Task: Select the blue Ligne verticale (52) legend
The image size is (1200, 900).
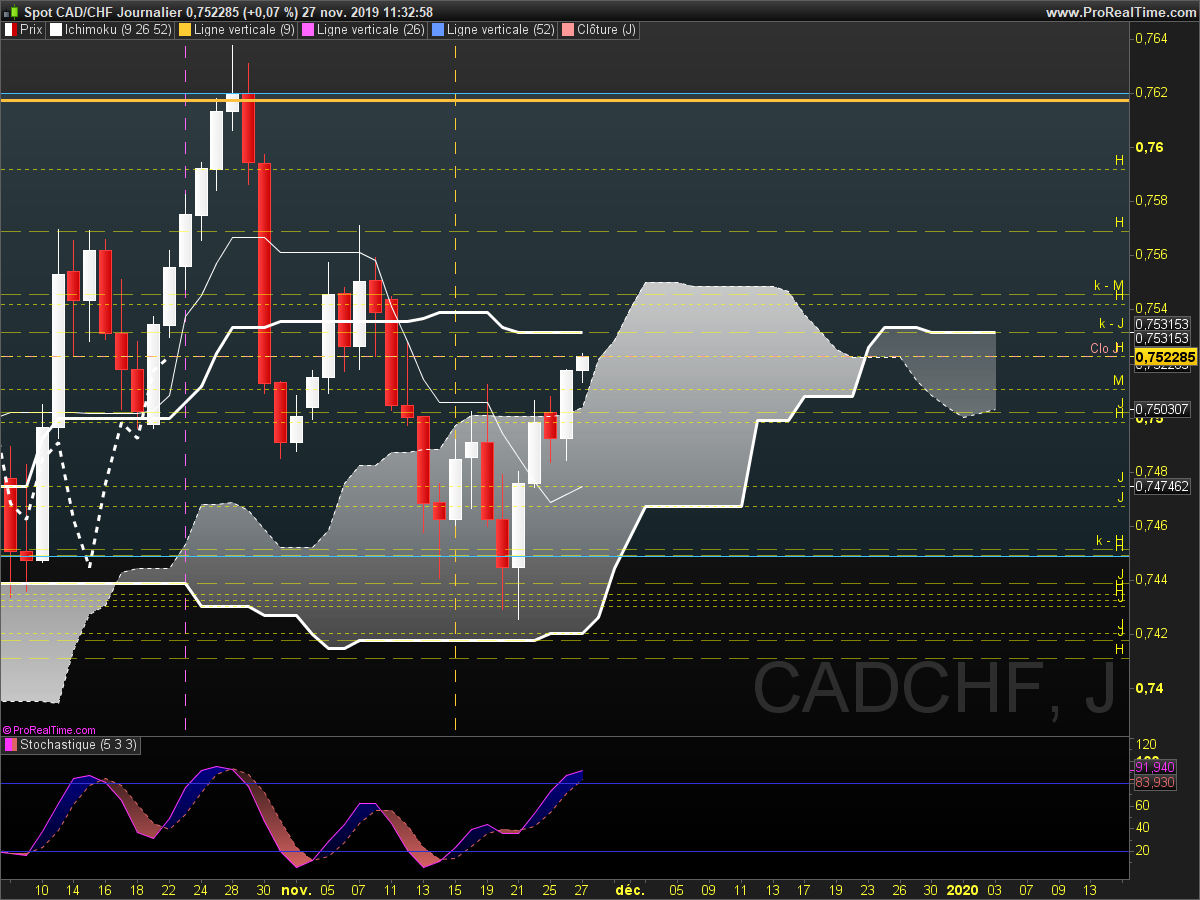Action: [493, 30]
